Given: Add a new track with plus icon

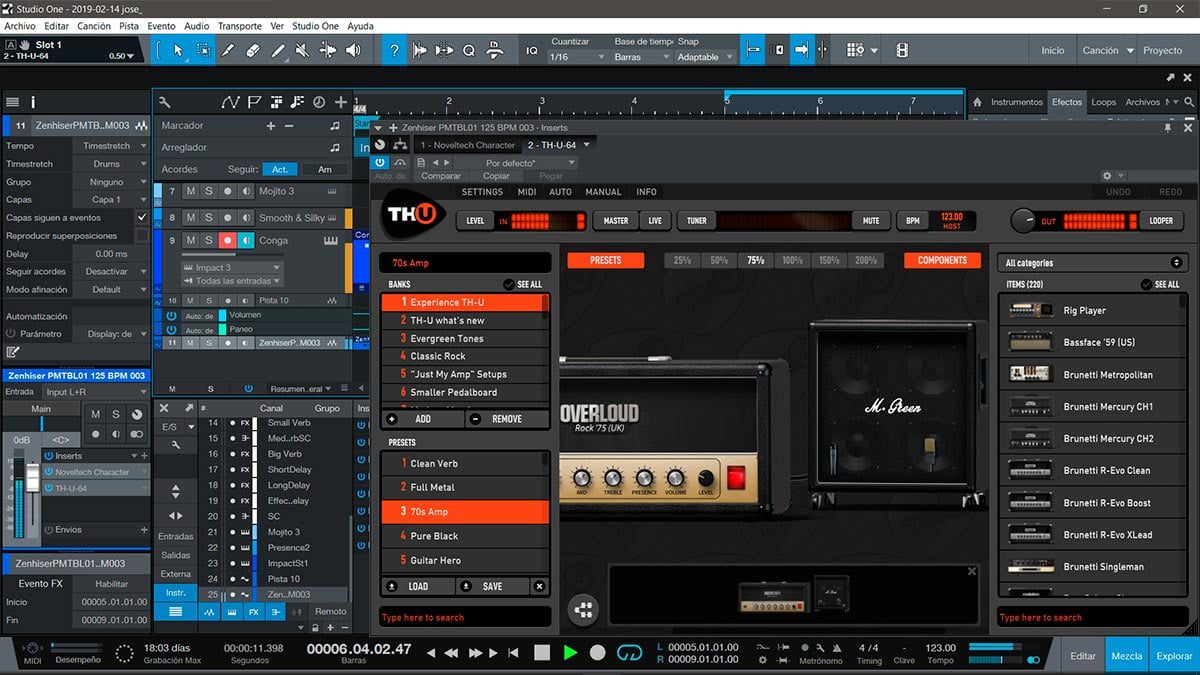Looking at the screenshot, I should coord(341,102).
